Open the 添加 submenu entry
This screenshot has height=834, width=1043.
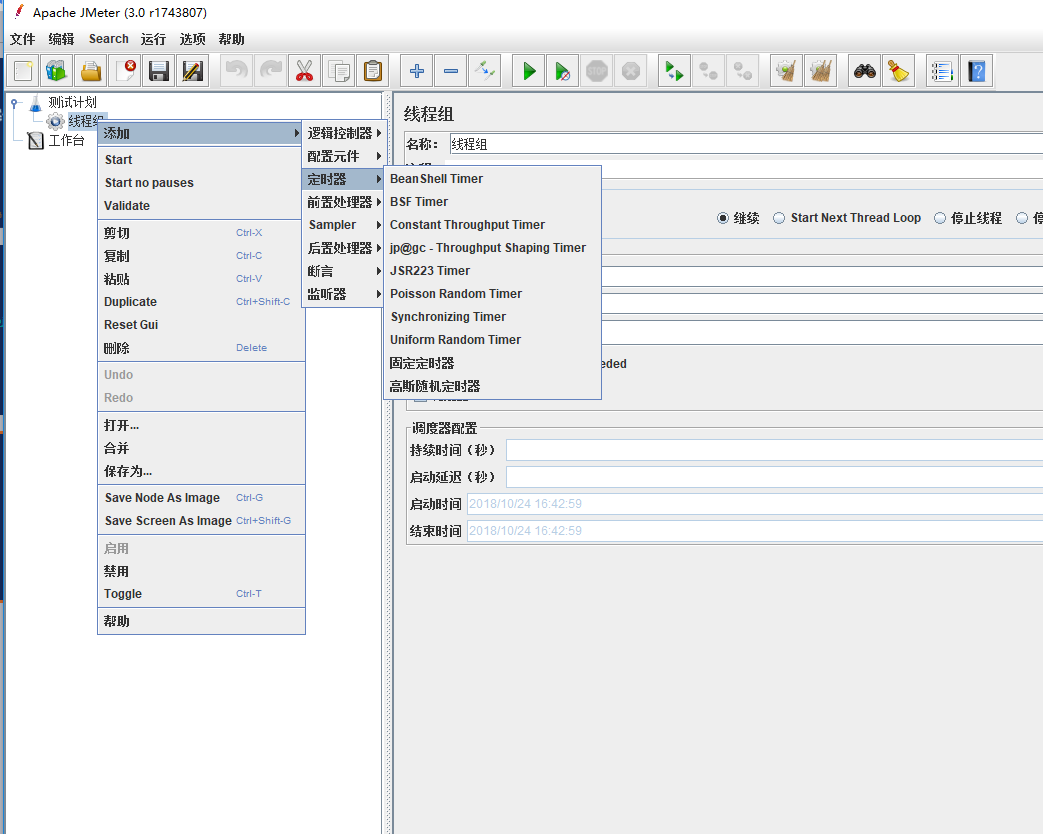201,133
